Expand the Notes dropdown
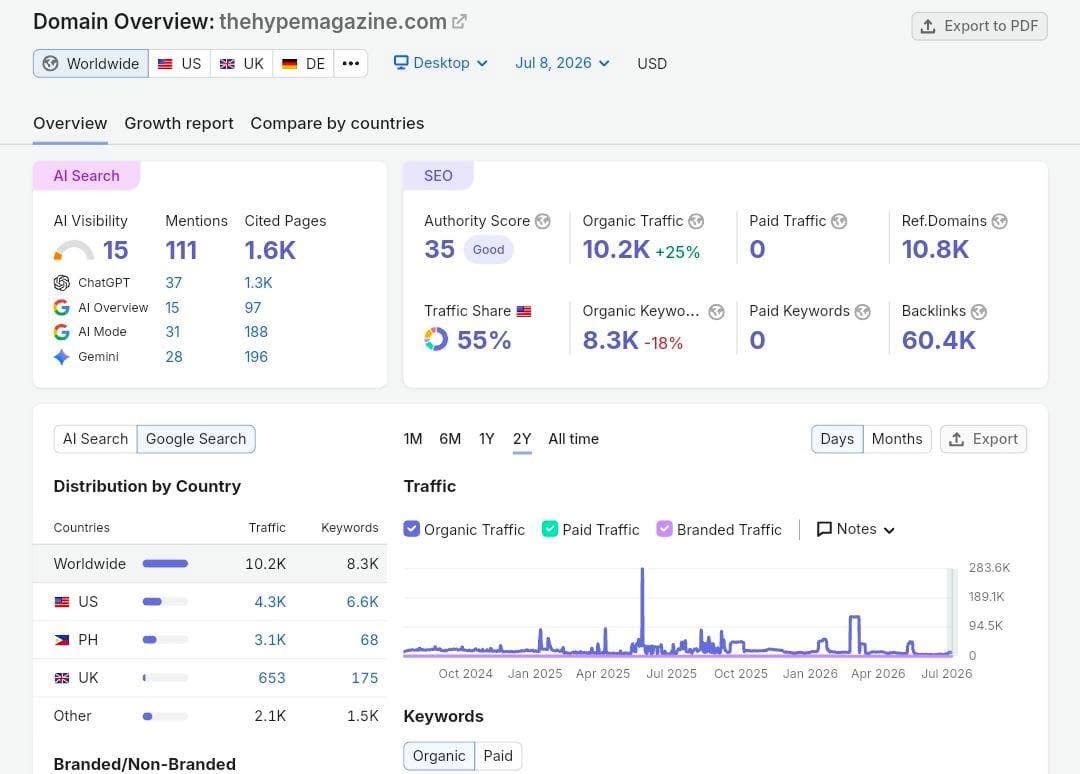The image size is (1080, 774). point(856,529)
